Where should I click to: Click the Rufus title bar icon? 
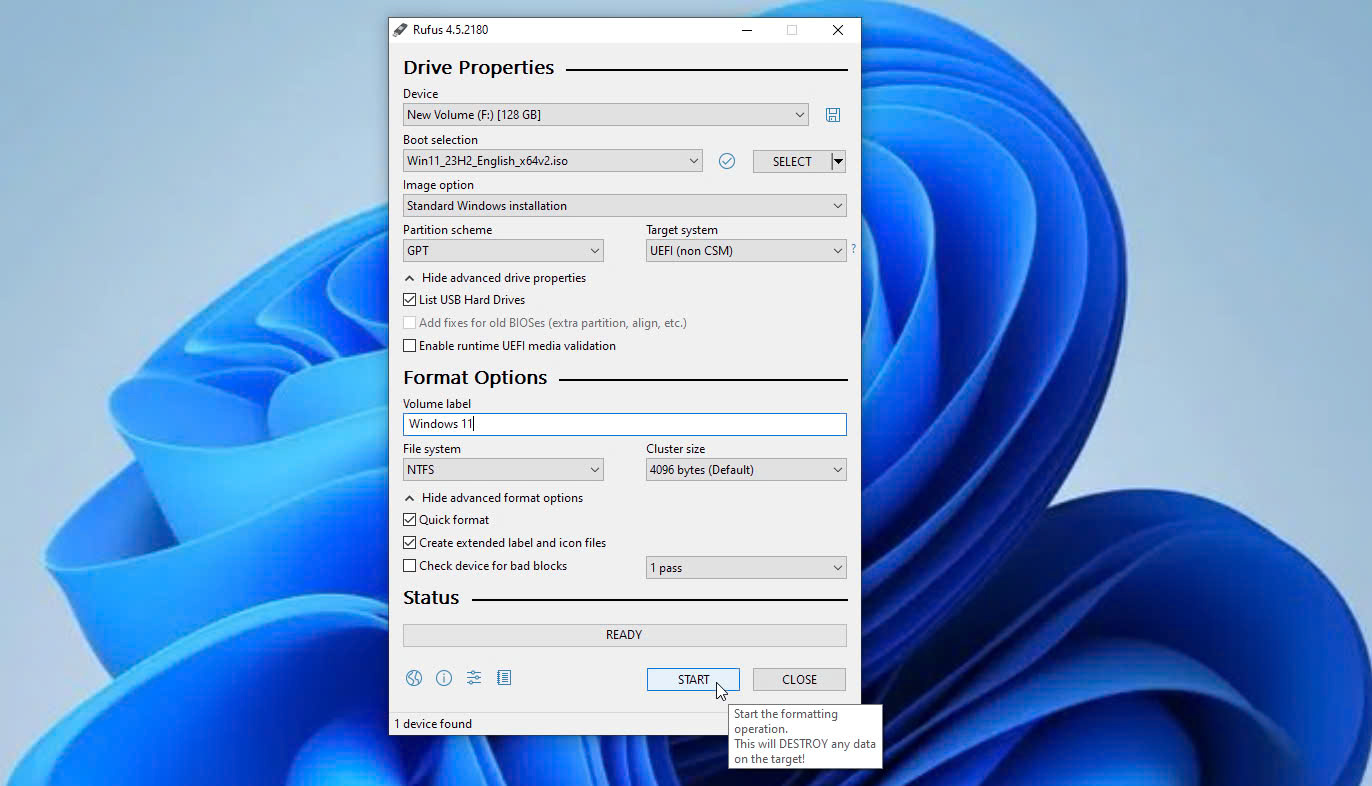(400, 30)
